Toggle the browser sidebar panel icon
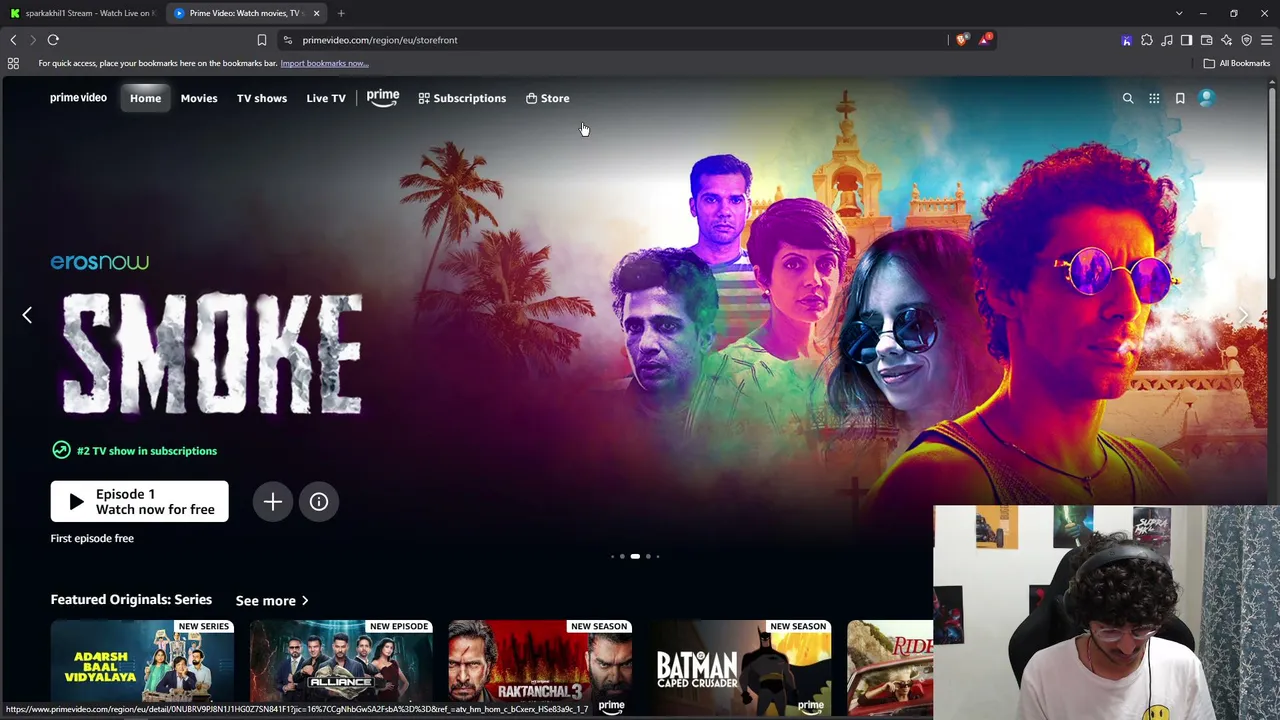 1187,40
